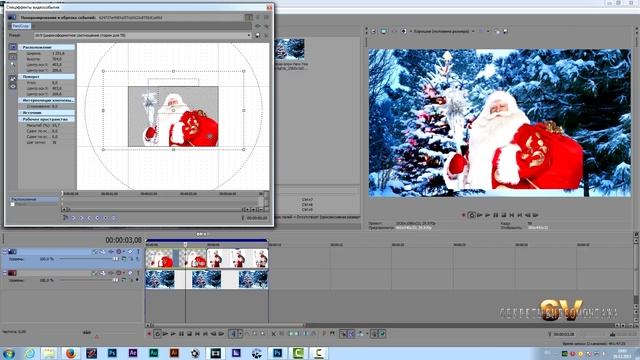
Task: Open the preview quality dropdown in preview toolbar
Action: click(x=473, y=31)
